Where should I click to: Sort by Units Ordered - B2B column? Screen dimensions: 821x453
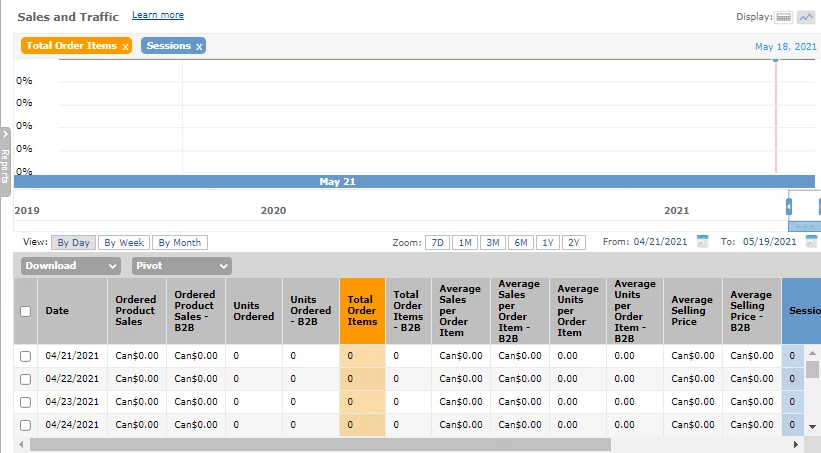point(311,311)
